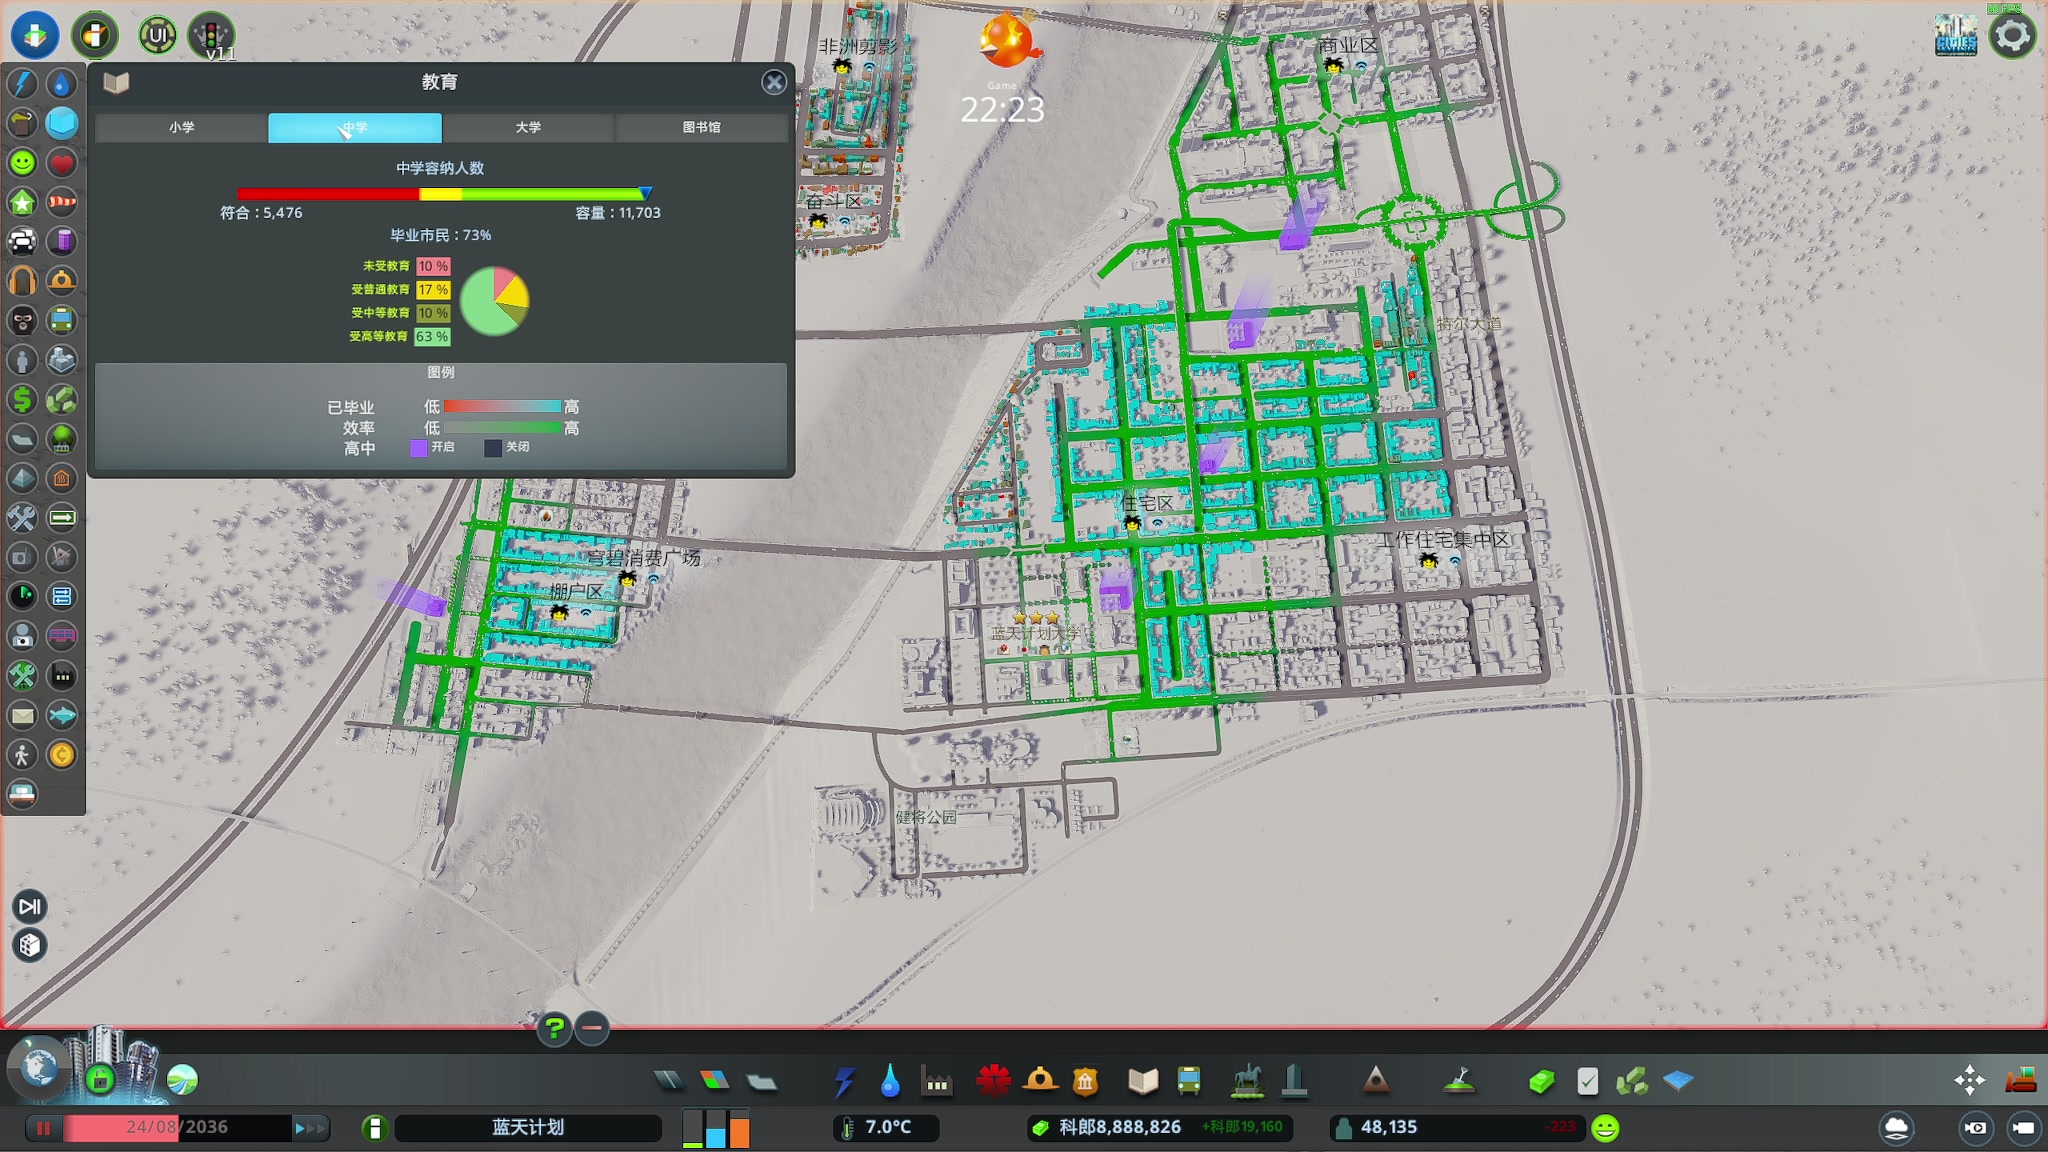
Task: Pause the simulation with the pause button
Action: coord(43,1128)
